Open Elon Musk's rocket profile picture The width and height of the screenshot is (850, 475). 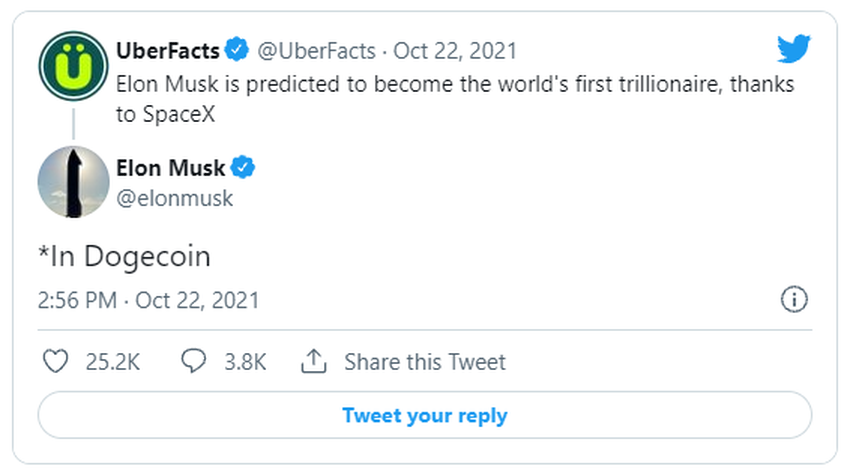coord(73,181)
